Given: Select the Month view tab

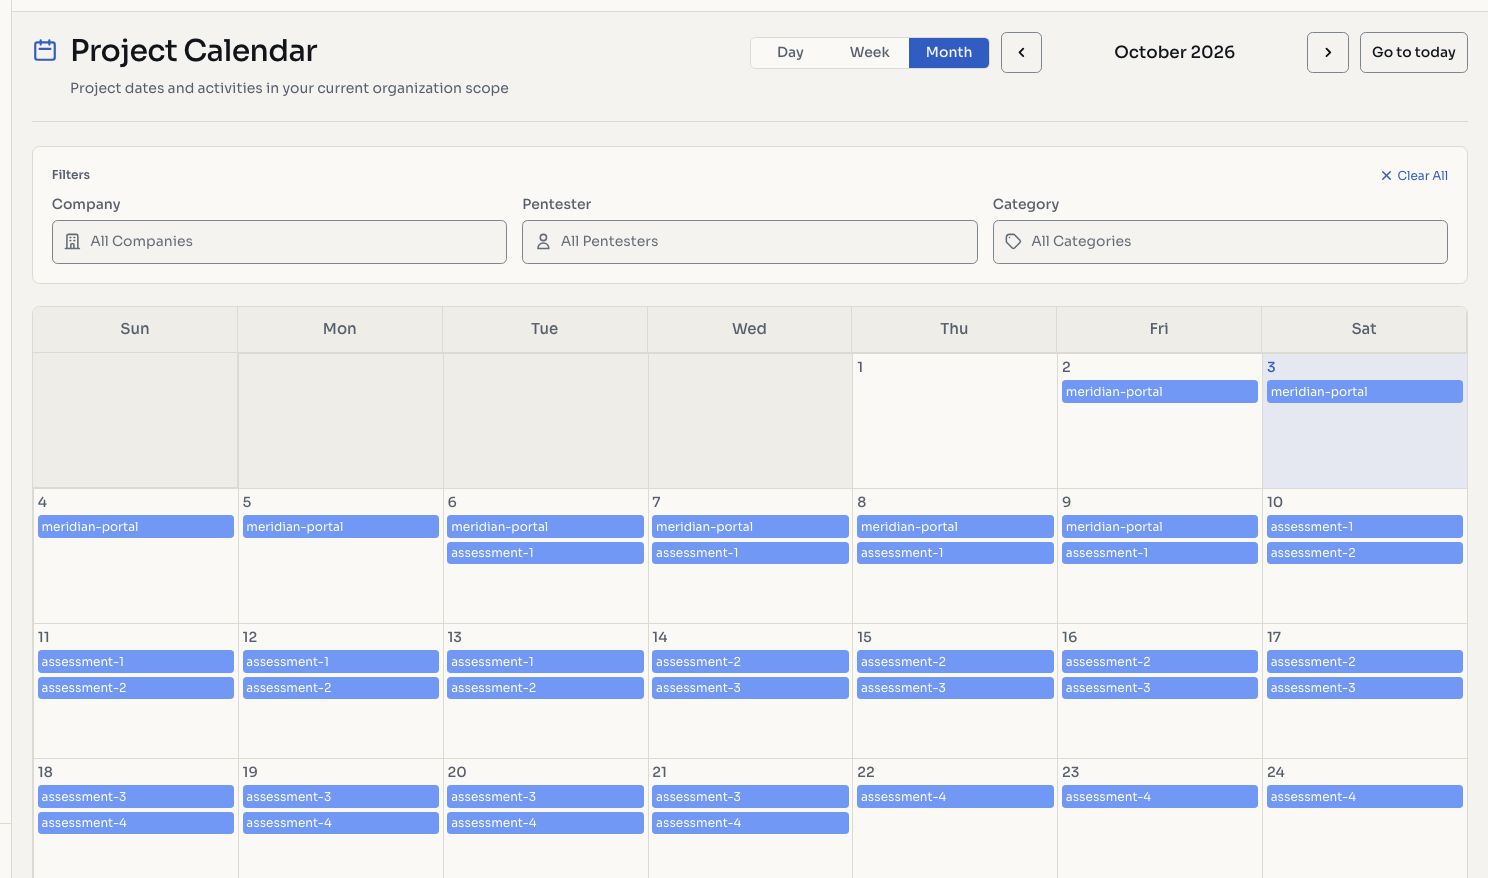Looking at the screenshot, I should click(949, 52).
